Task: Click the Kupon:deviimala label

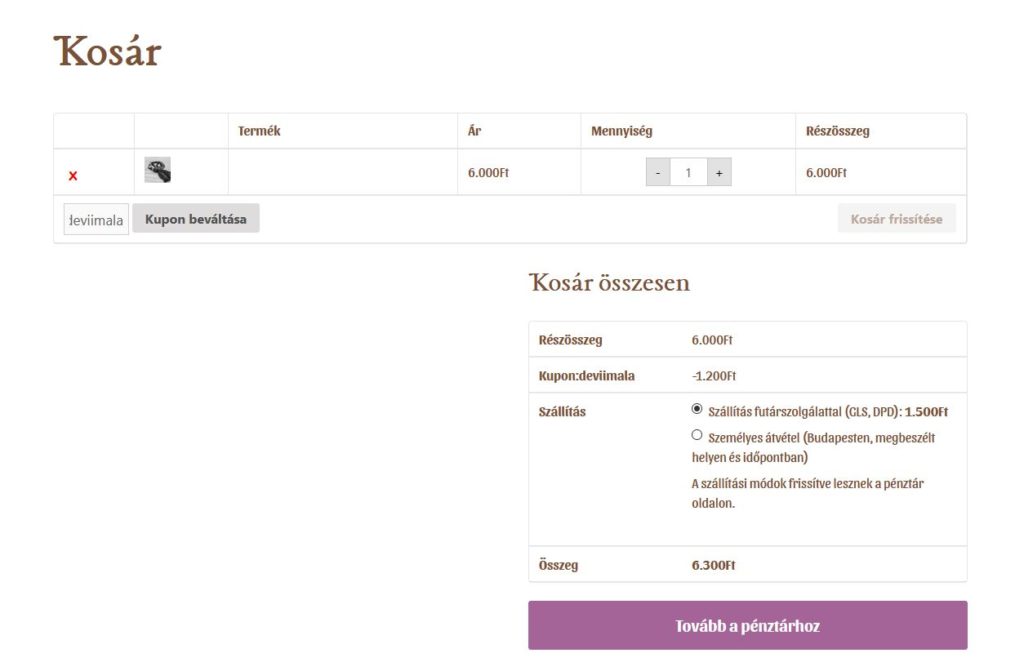Action: click(x=586, y=375)
